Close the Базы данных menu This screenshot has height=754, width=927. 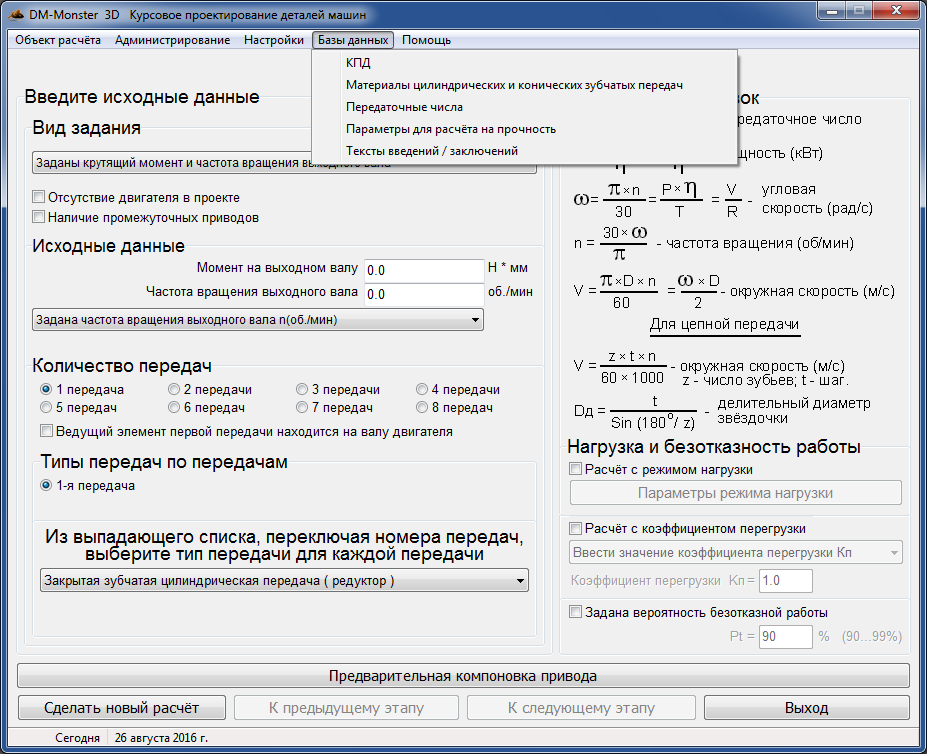pos(353,40)
